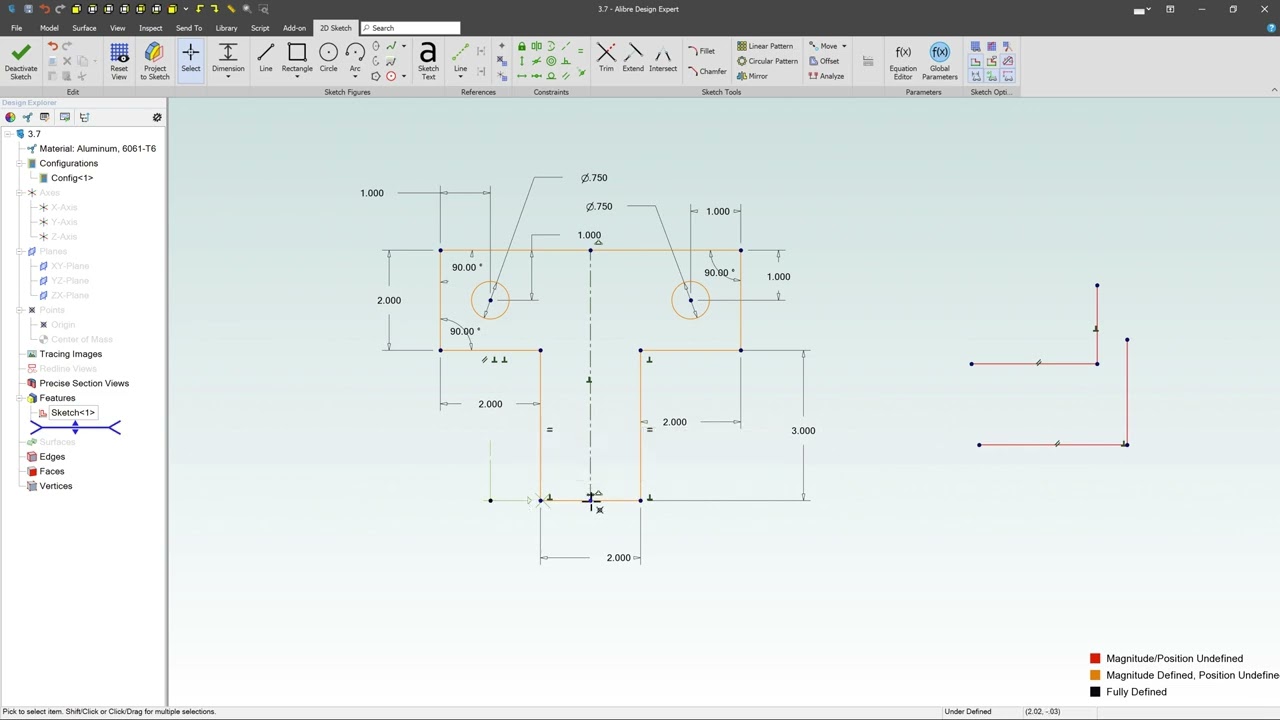Click the Project to Sketch tool

(x=154, y=61)
